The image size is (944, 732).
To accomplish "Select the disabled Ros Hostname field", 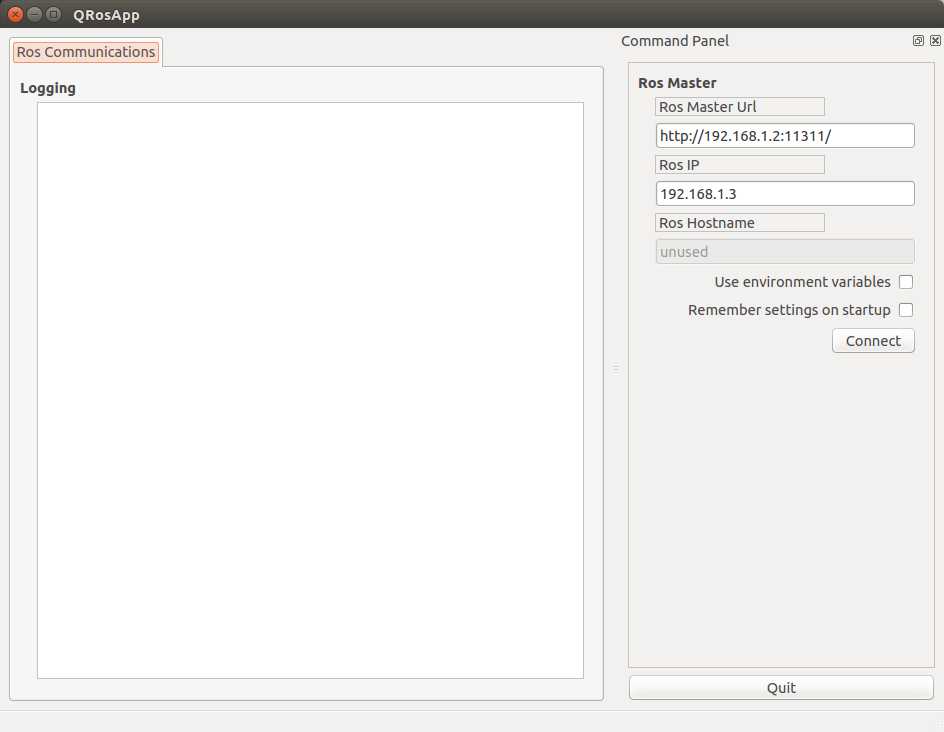I will click(x=785, y=252).
